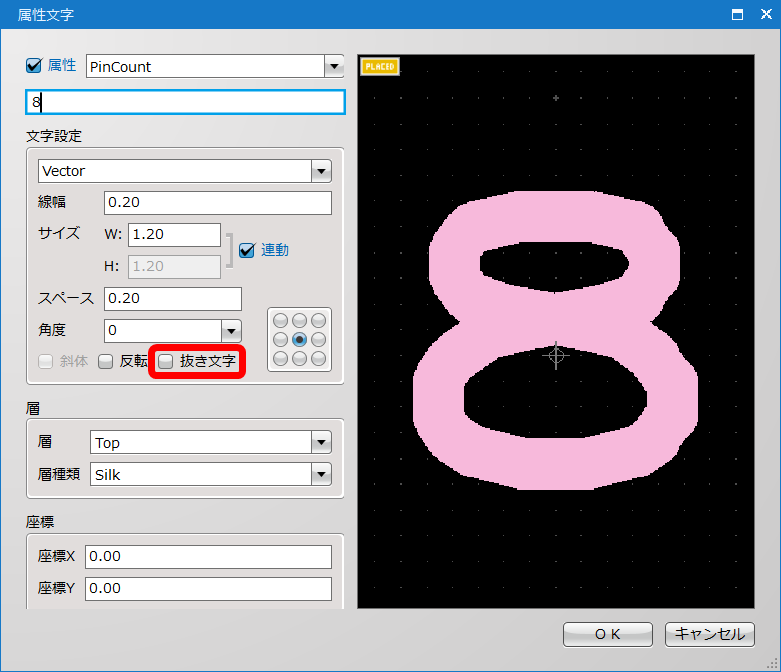This screenshot has width=781, height=672.
Task: Expand the Vector font type dropdown
Action: pyautogui.click(x=320, y=171)
